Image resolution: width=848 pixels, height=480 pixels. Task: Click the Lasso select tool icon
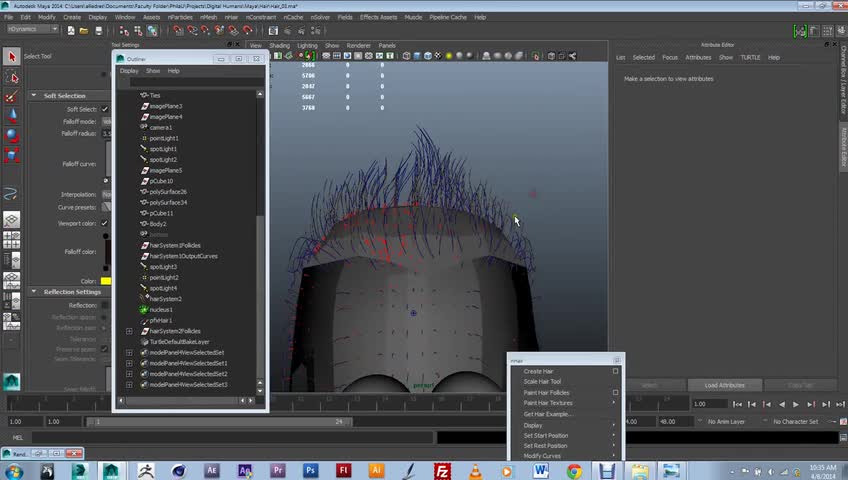coord(12,78)
